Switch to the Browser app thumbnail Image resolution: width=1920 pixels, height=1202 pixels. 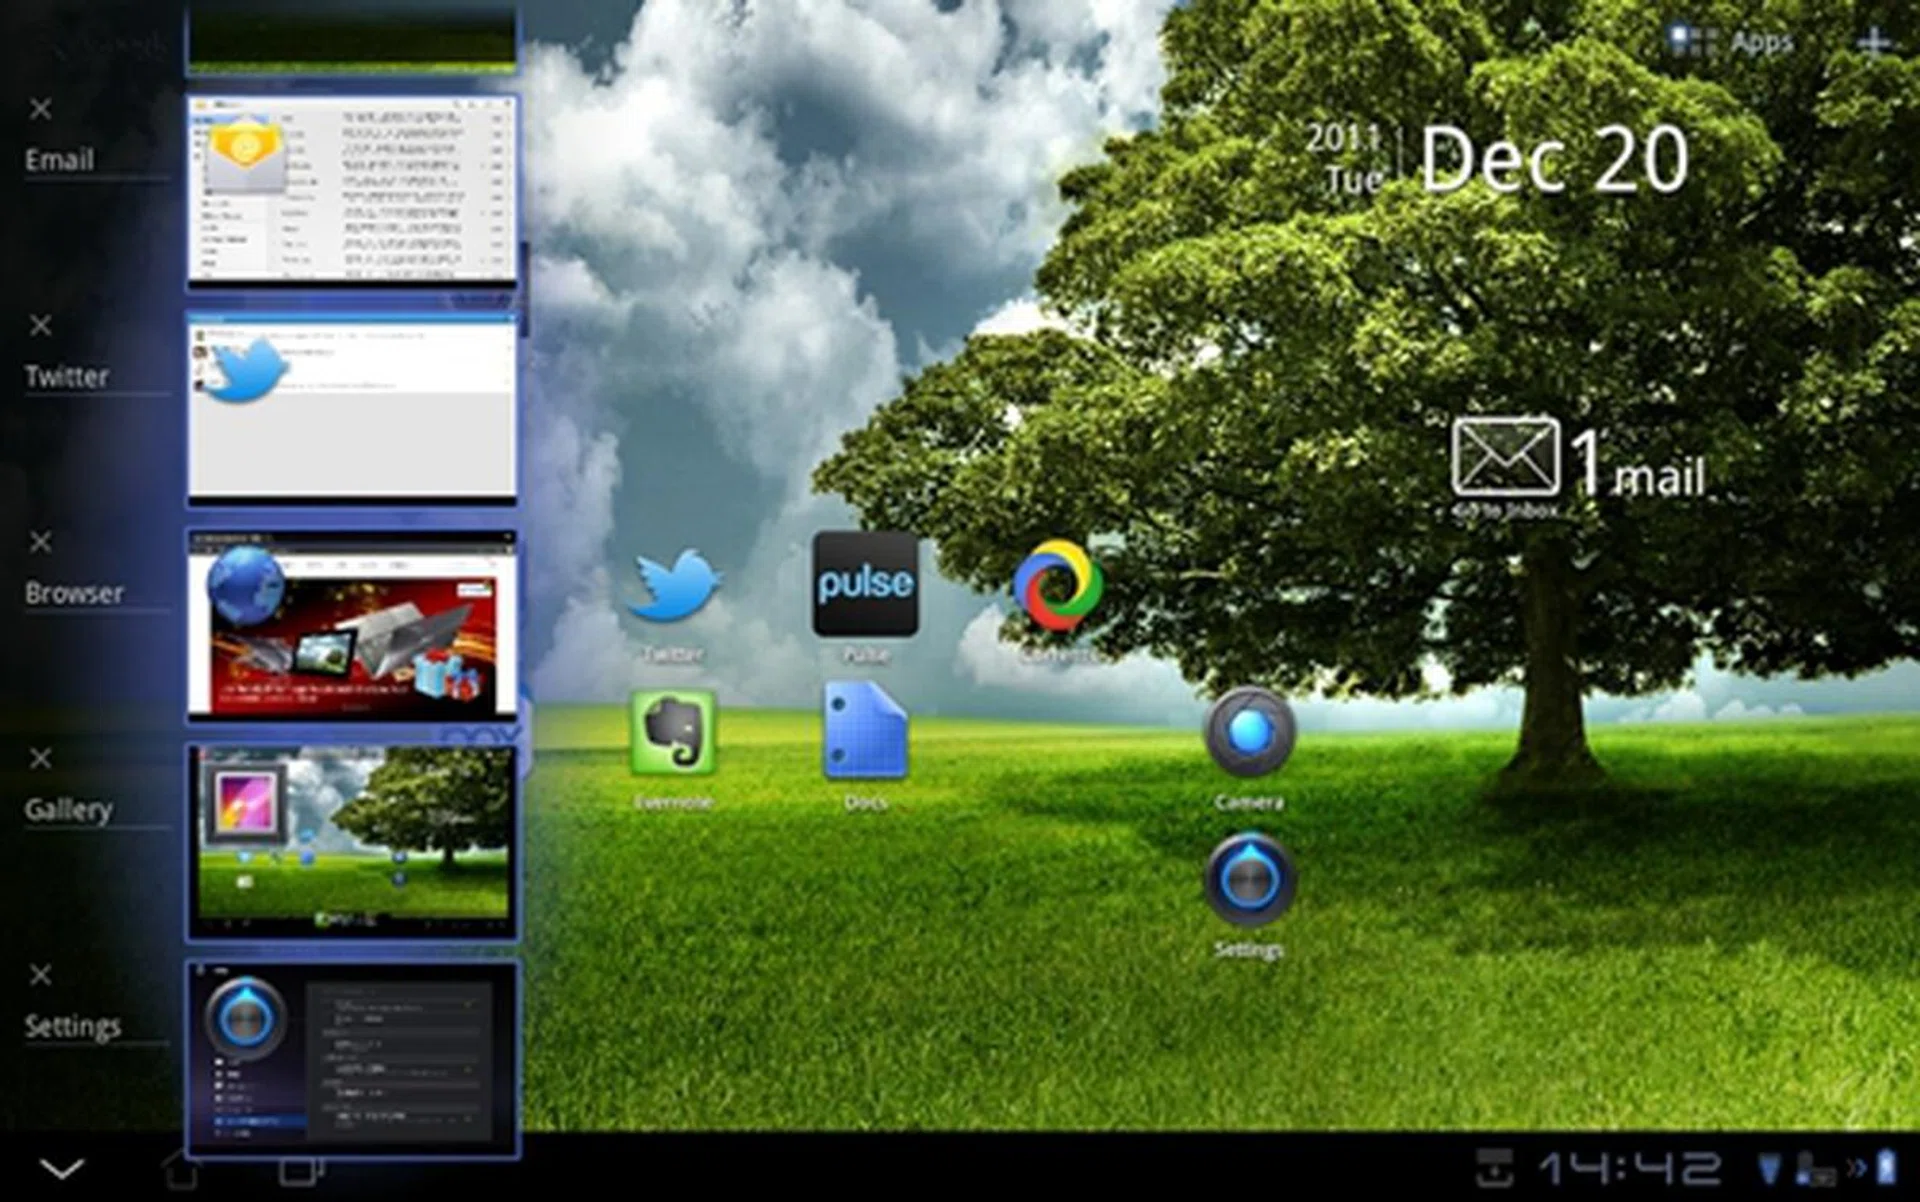[x=352, y=625]
